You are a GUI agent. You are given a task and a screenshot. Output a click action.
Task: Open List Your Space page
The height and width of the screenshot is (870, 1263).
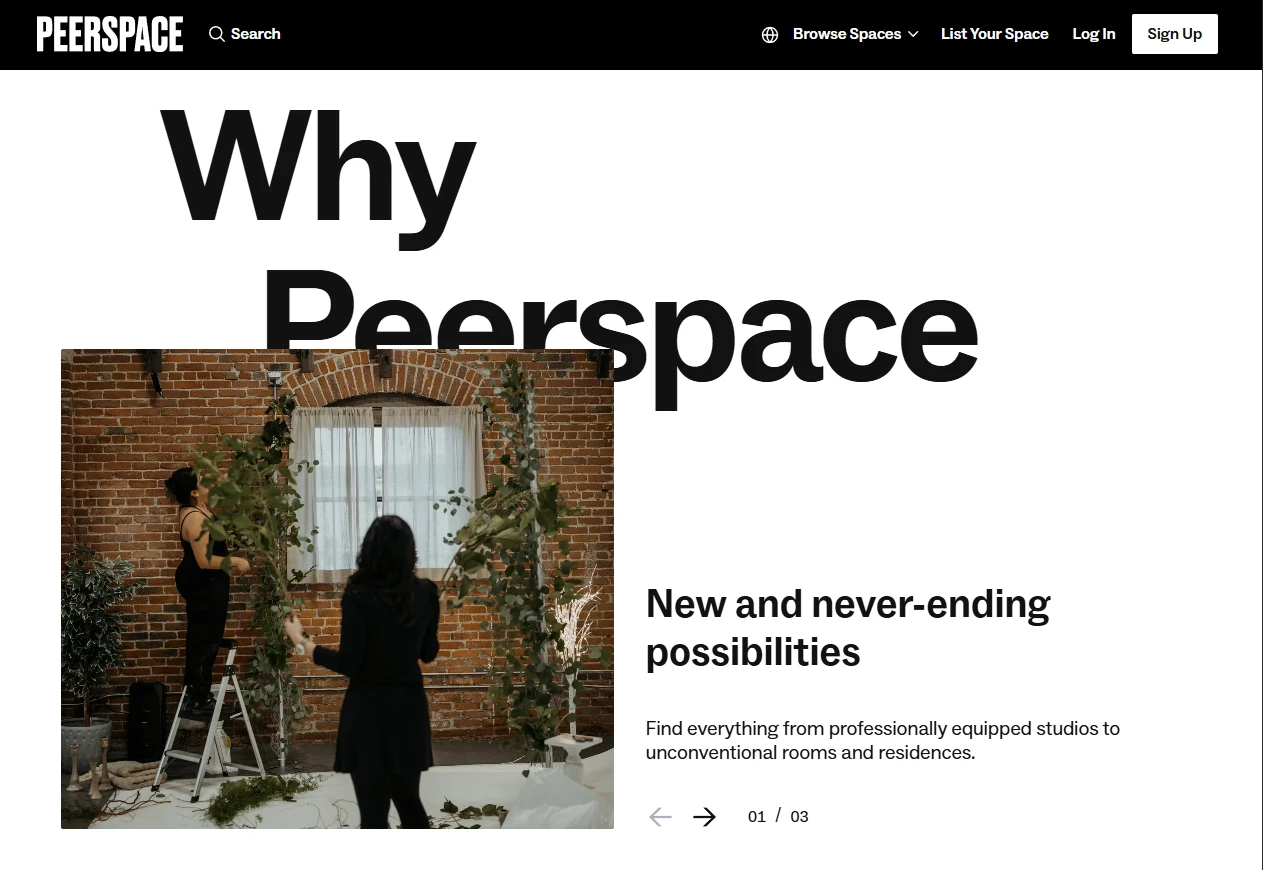click(x=995, y=34)
